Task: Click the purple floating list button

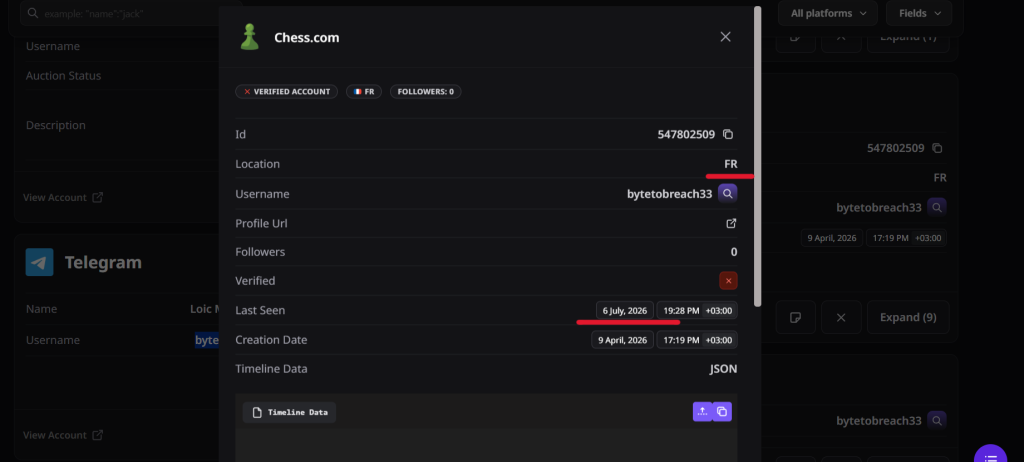Action: click(x=991, y=454)
